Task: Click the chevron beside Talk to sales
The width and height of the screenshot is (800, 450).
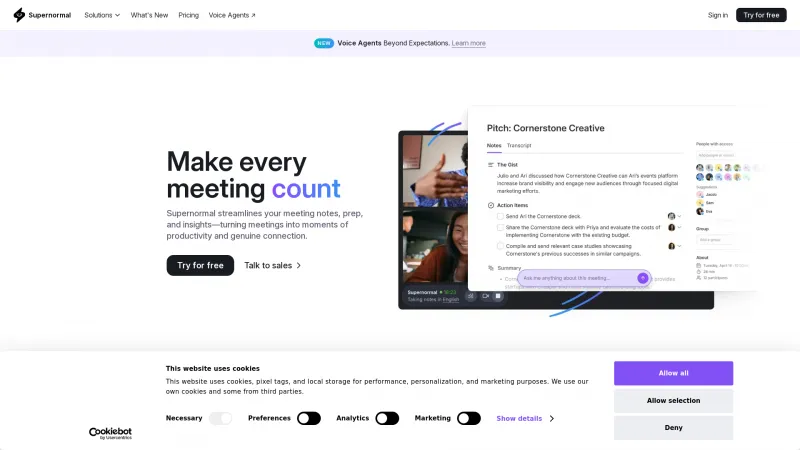Action: point(298,265)
